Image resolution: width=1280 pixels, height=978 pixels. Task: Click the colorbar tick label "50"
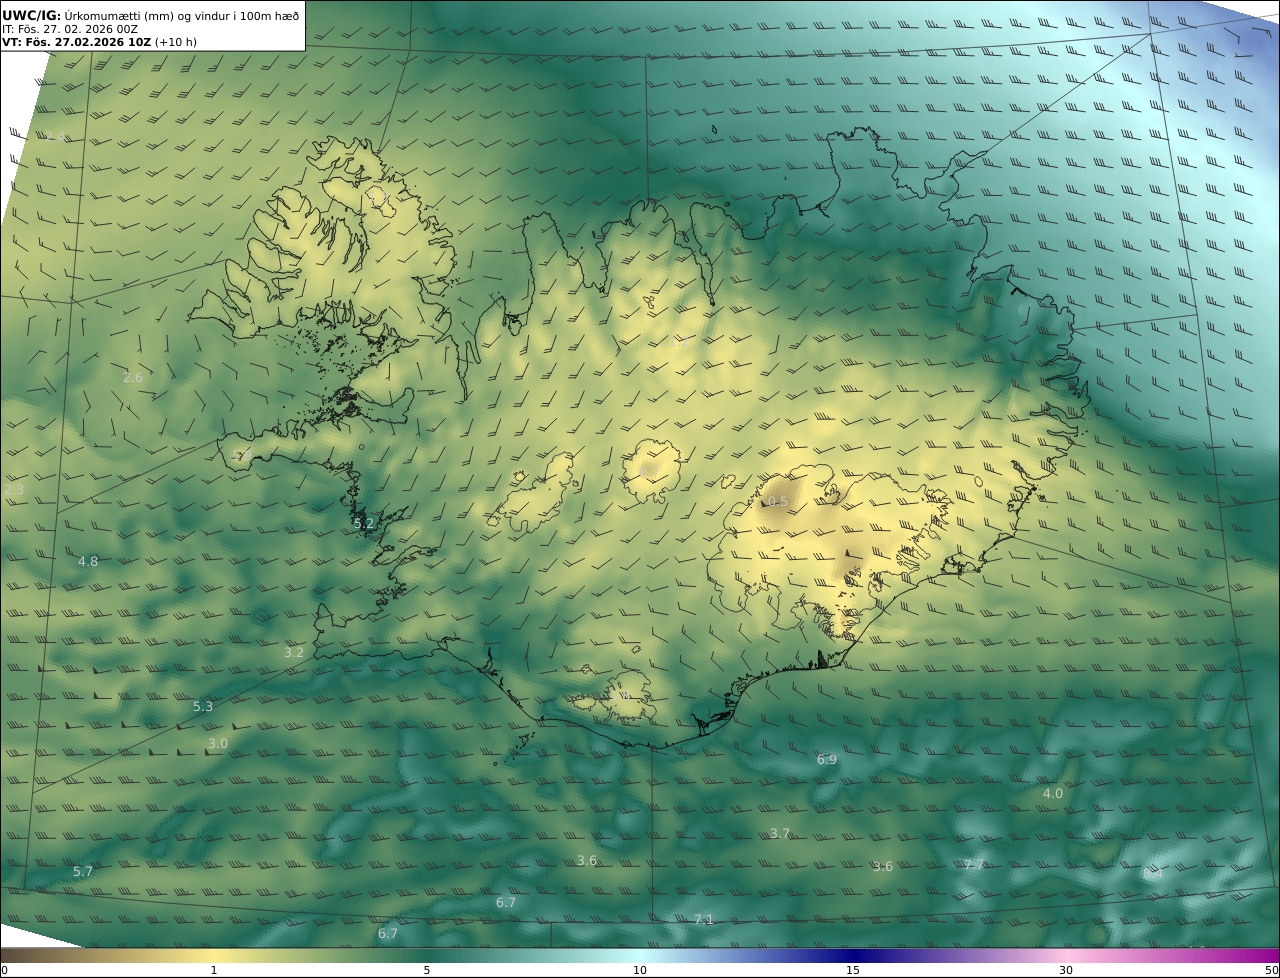(1271, 970)
